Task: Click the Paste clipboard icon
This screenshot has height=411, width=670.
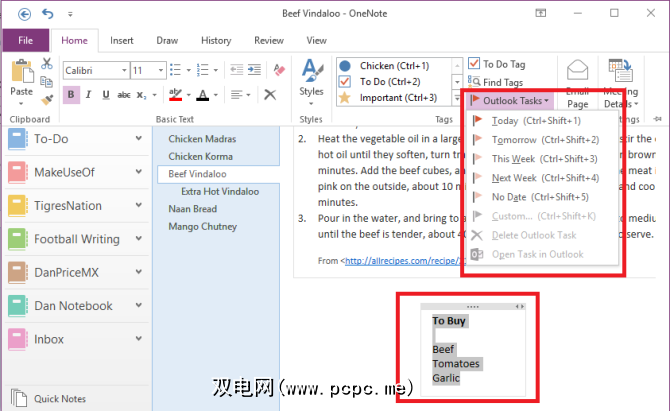Action: pos(22,71)
